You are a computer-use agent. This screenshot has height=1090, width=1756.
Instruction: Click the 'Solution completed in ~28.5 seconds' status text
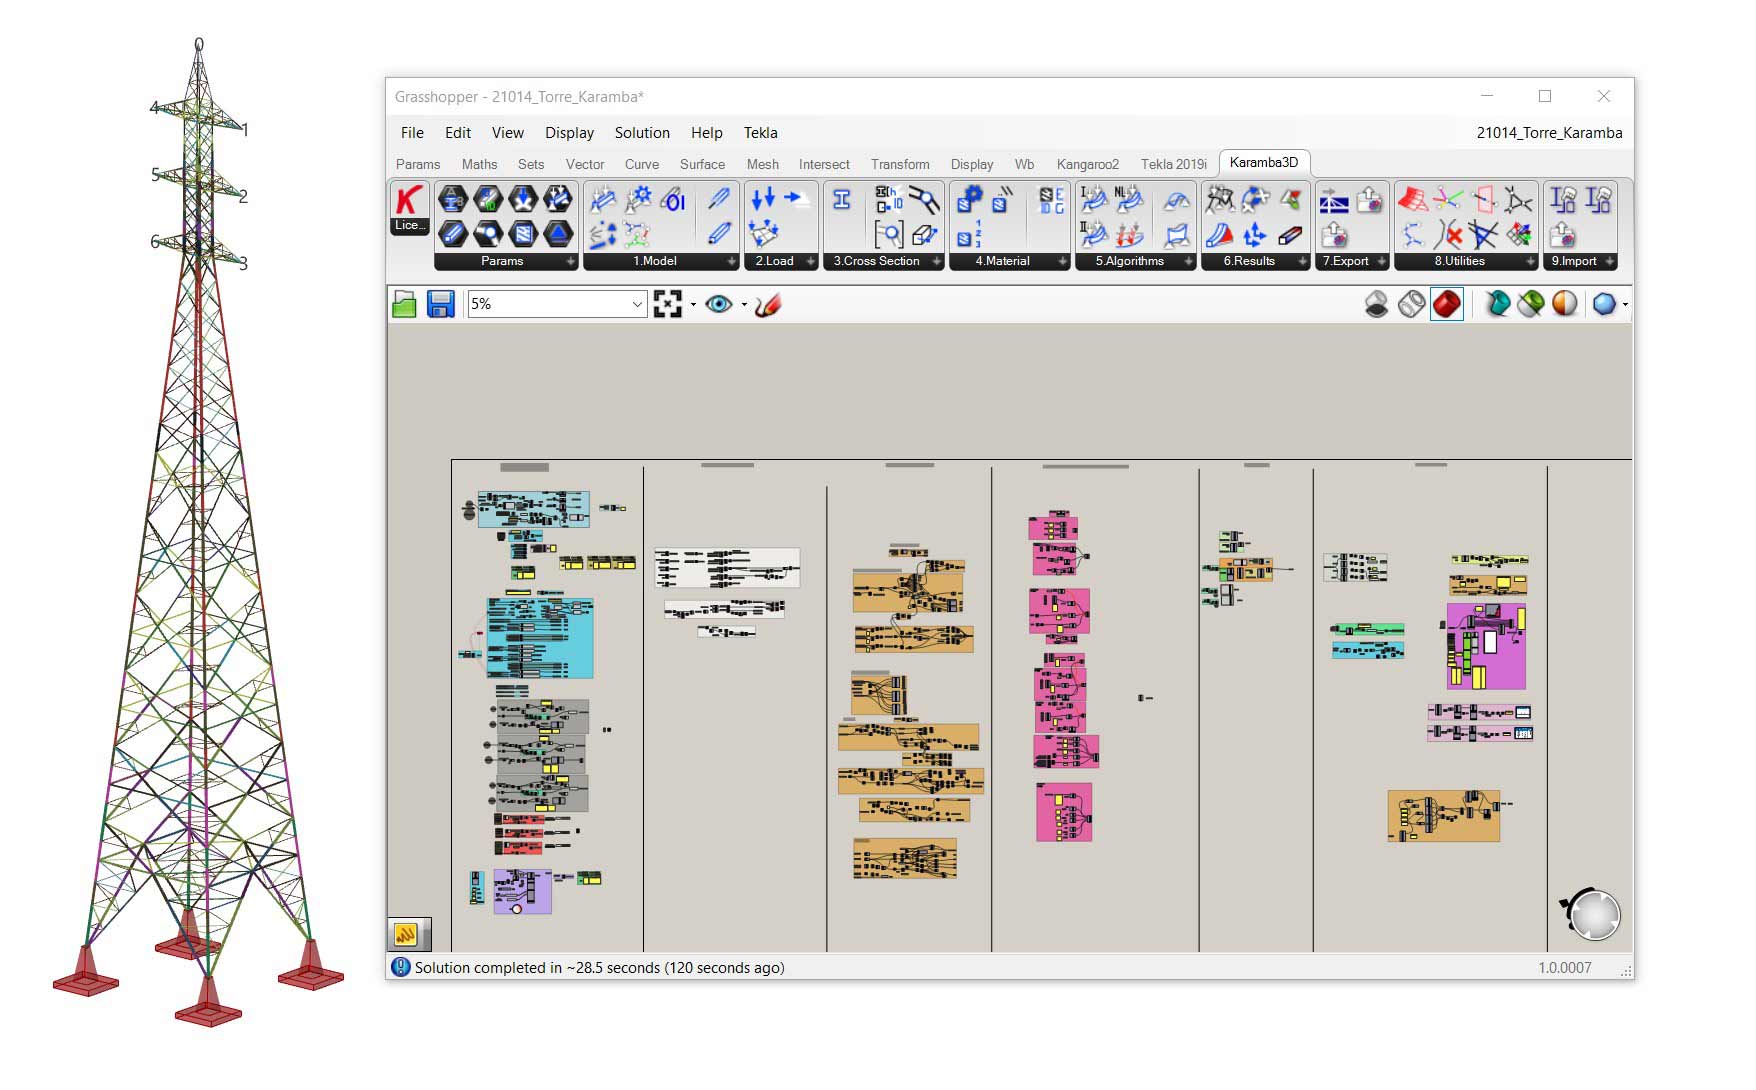tap(599, 968)
